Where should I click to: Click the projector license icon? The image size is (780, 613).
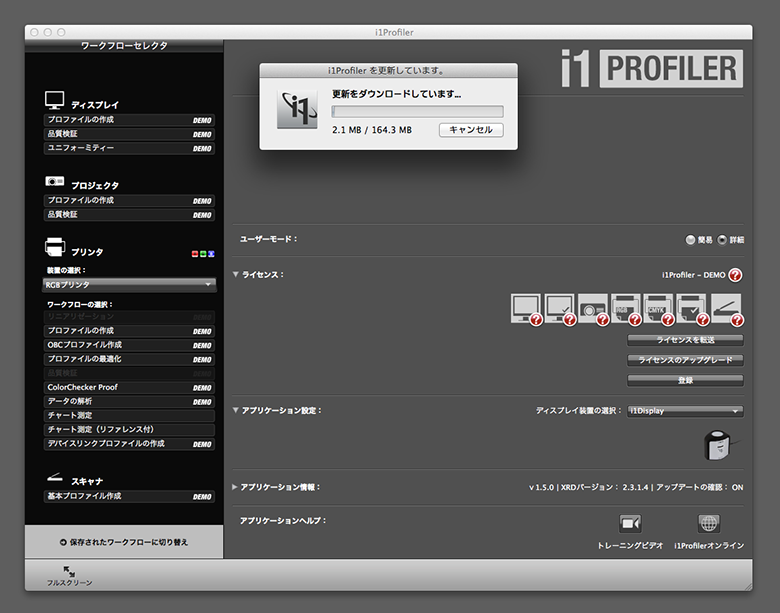tap(593, 309)
